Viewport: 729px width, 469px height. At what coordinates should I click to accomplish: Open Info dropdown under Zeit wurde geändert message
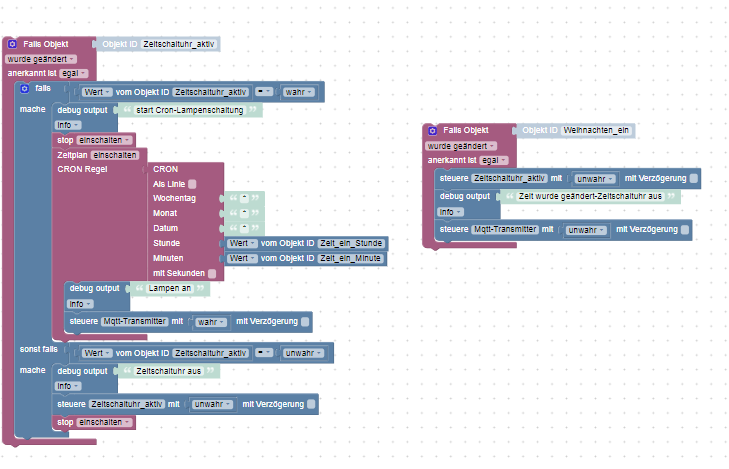450,212
